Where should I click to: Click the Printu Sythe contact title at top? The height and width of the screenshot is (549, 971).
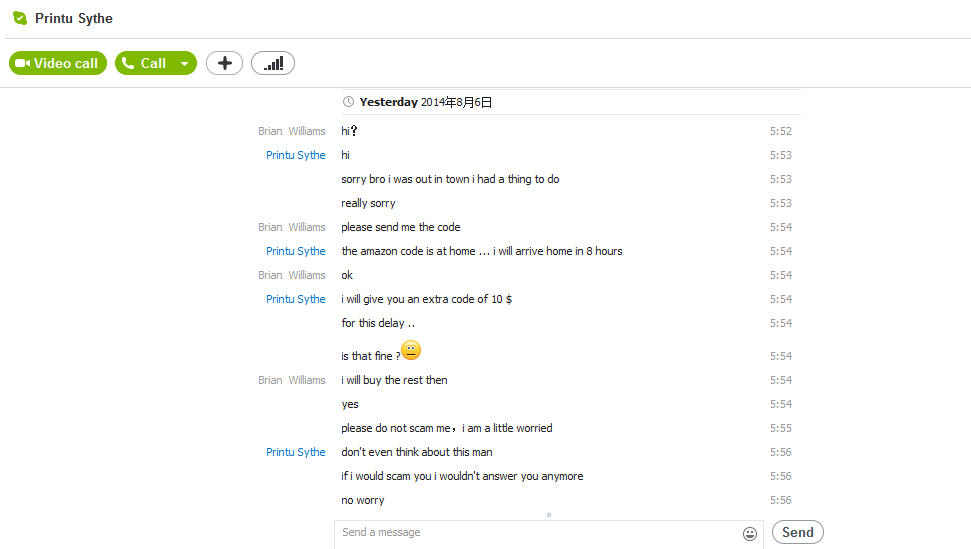click(74, 19)
